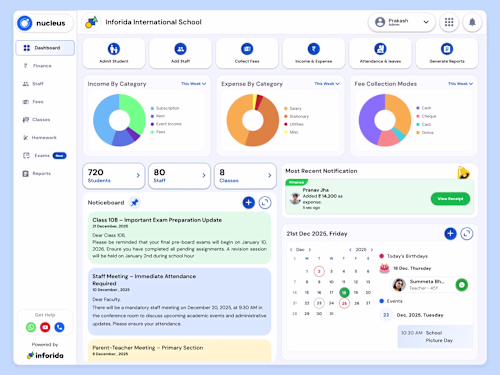Expand the calendar panel
This screenshot has width=500, height=375.
pos(467,234)
